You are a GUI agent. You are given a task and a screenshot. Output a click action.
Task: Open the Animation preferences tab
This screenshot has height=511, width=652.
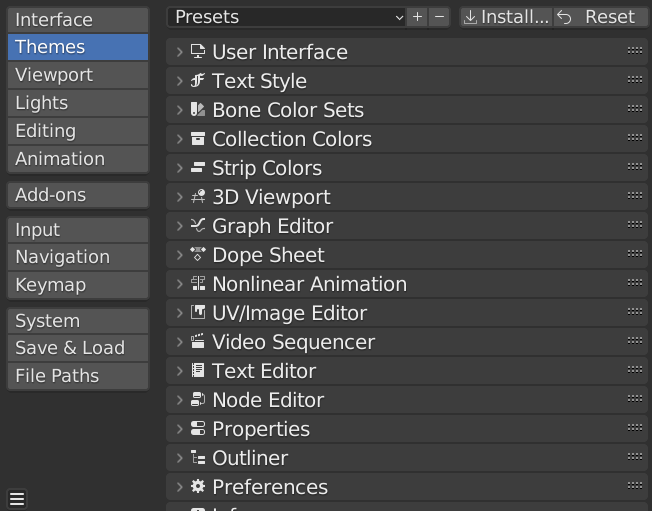(x=78, y=158)
